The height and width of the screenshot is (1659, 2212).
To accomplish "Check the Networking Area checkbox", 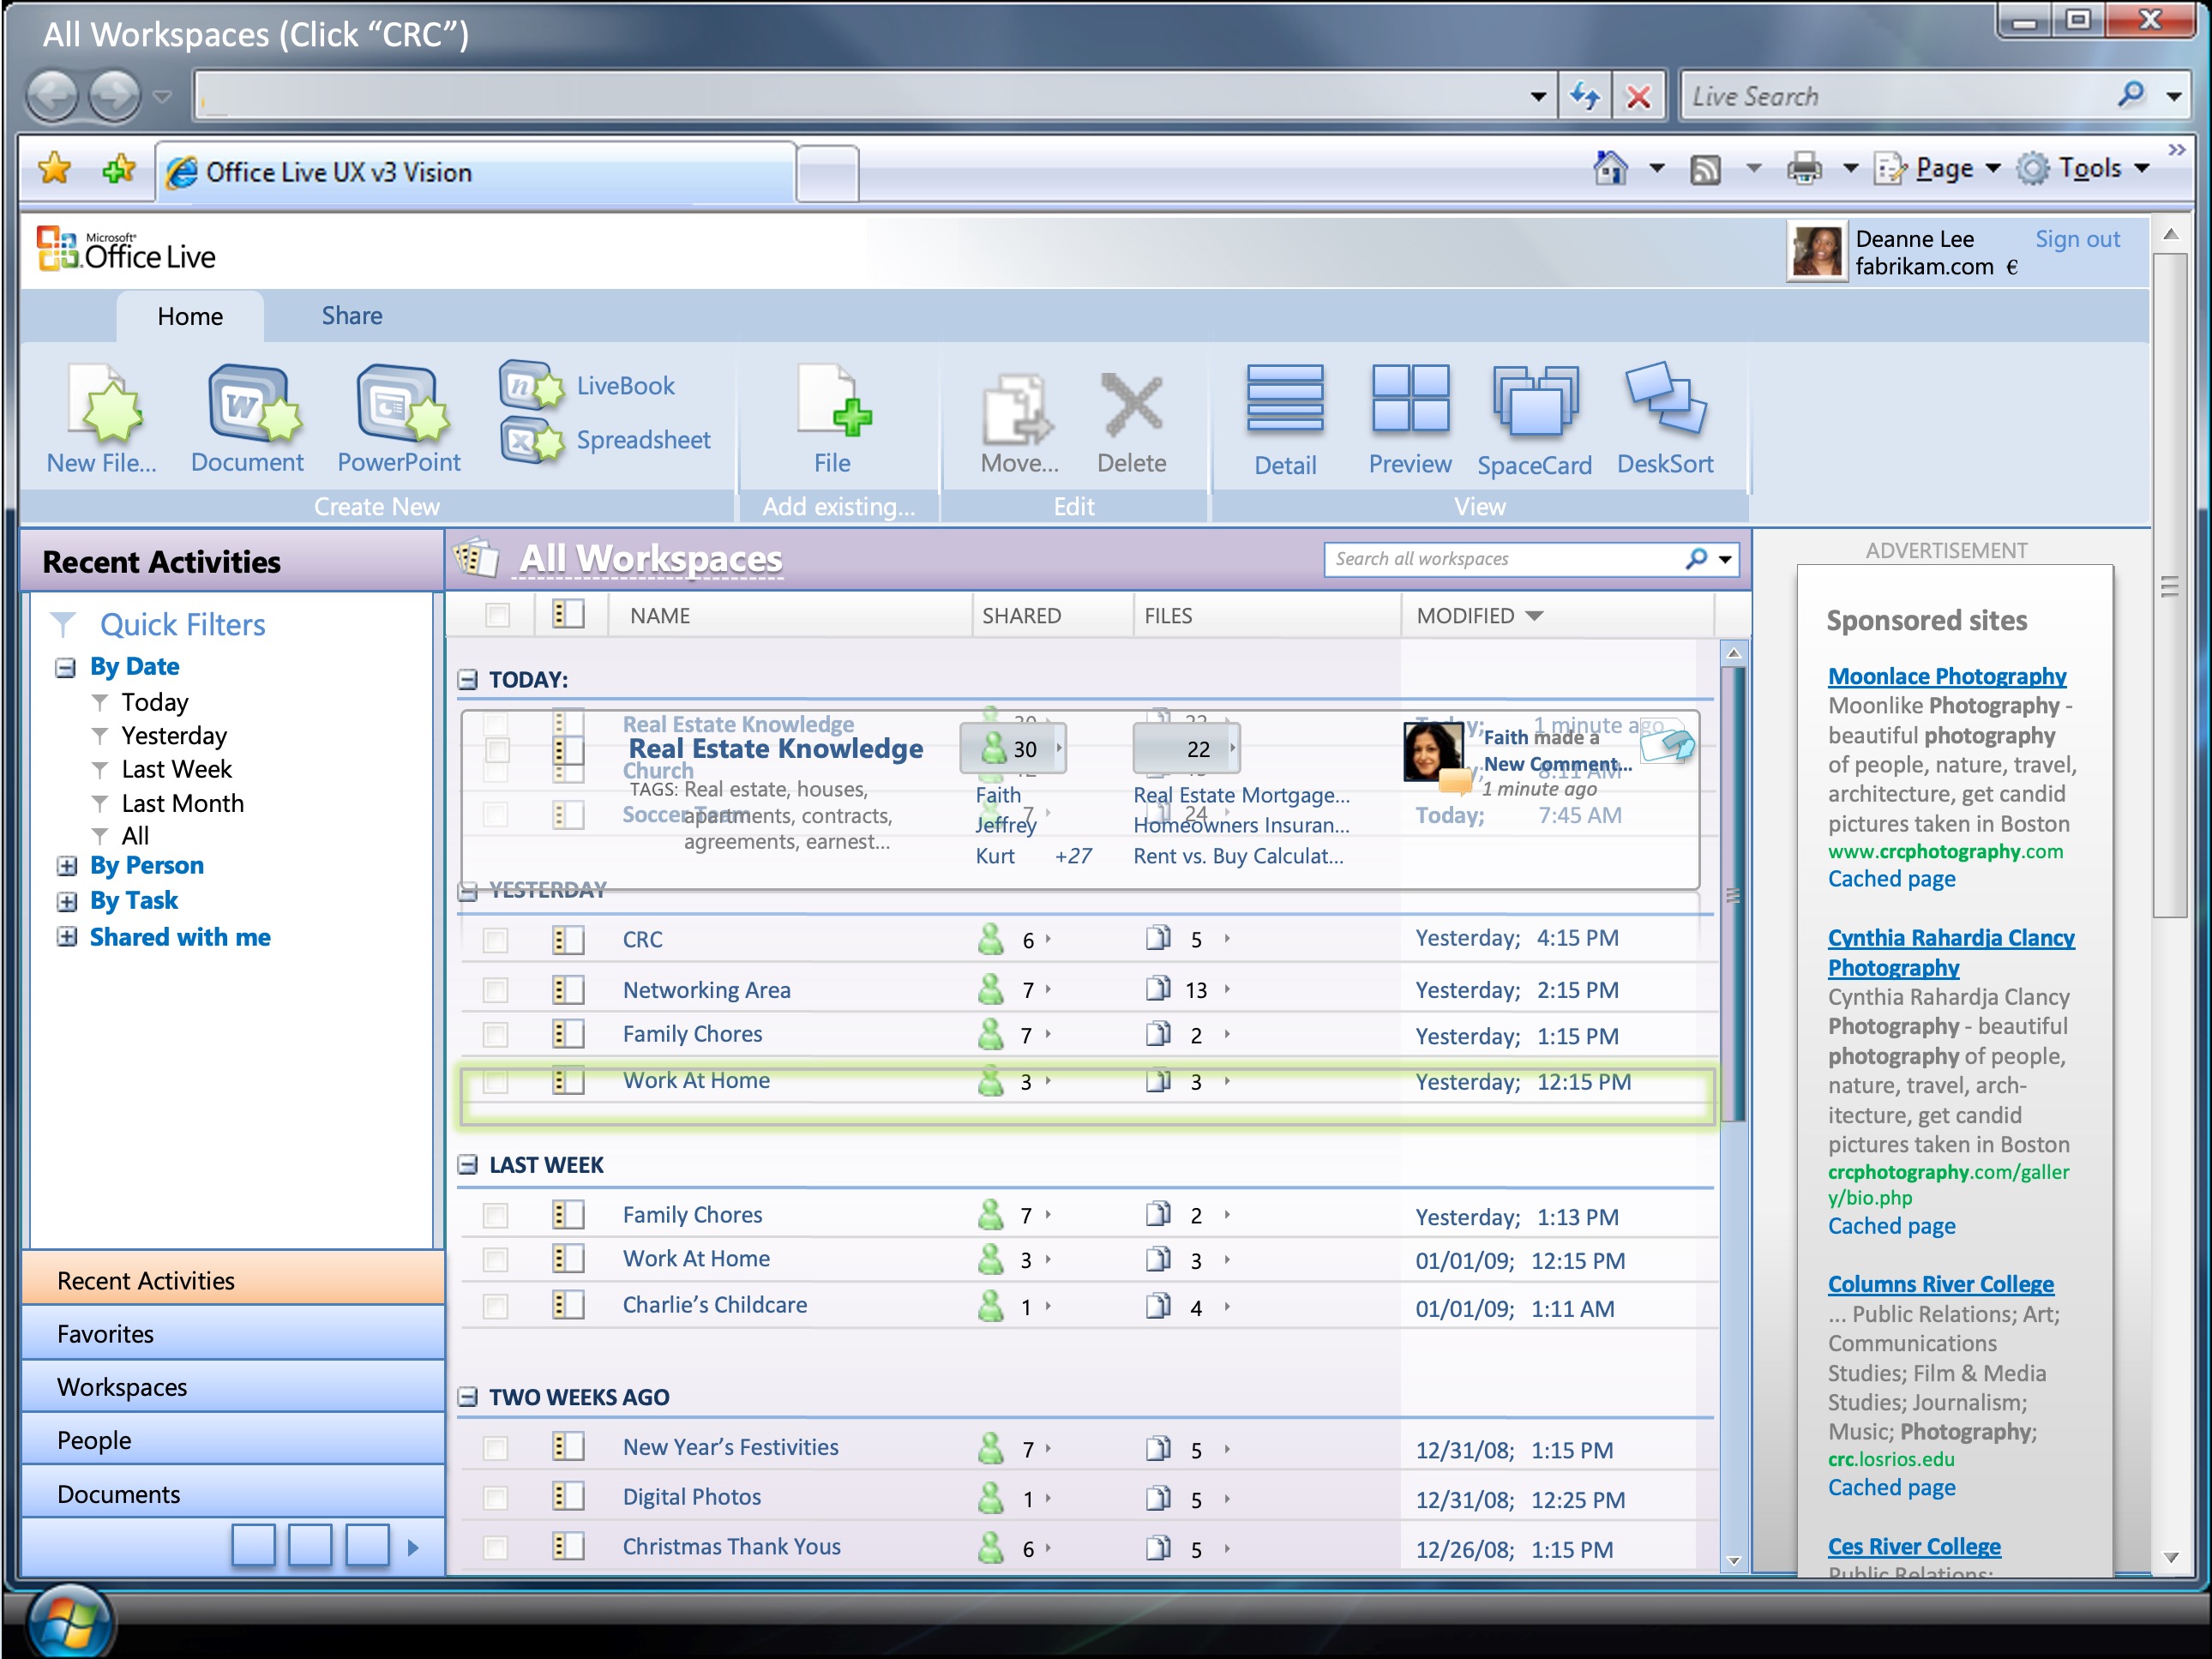I will [x=495, y=989].
